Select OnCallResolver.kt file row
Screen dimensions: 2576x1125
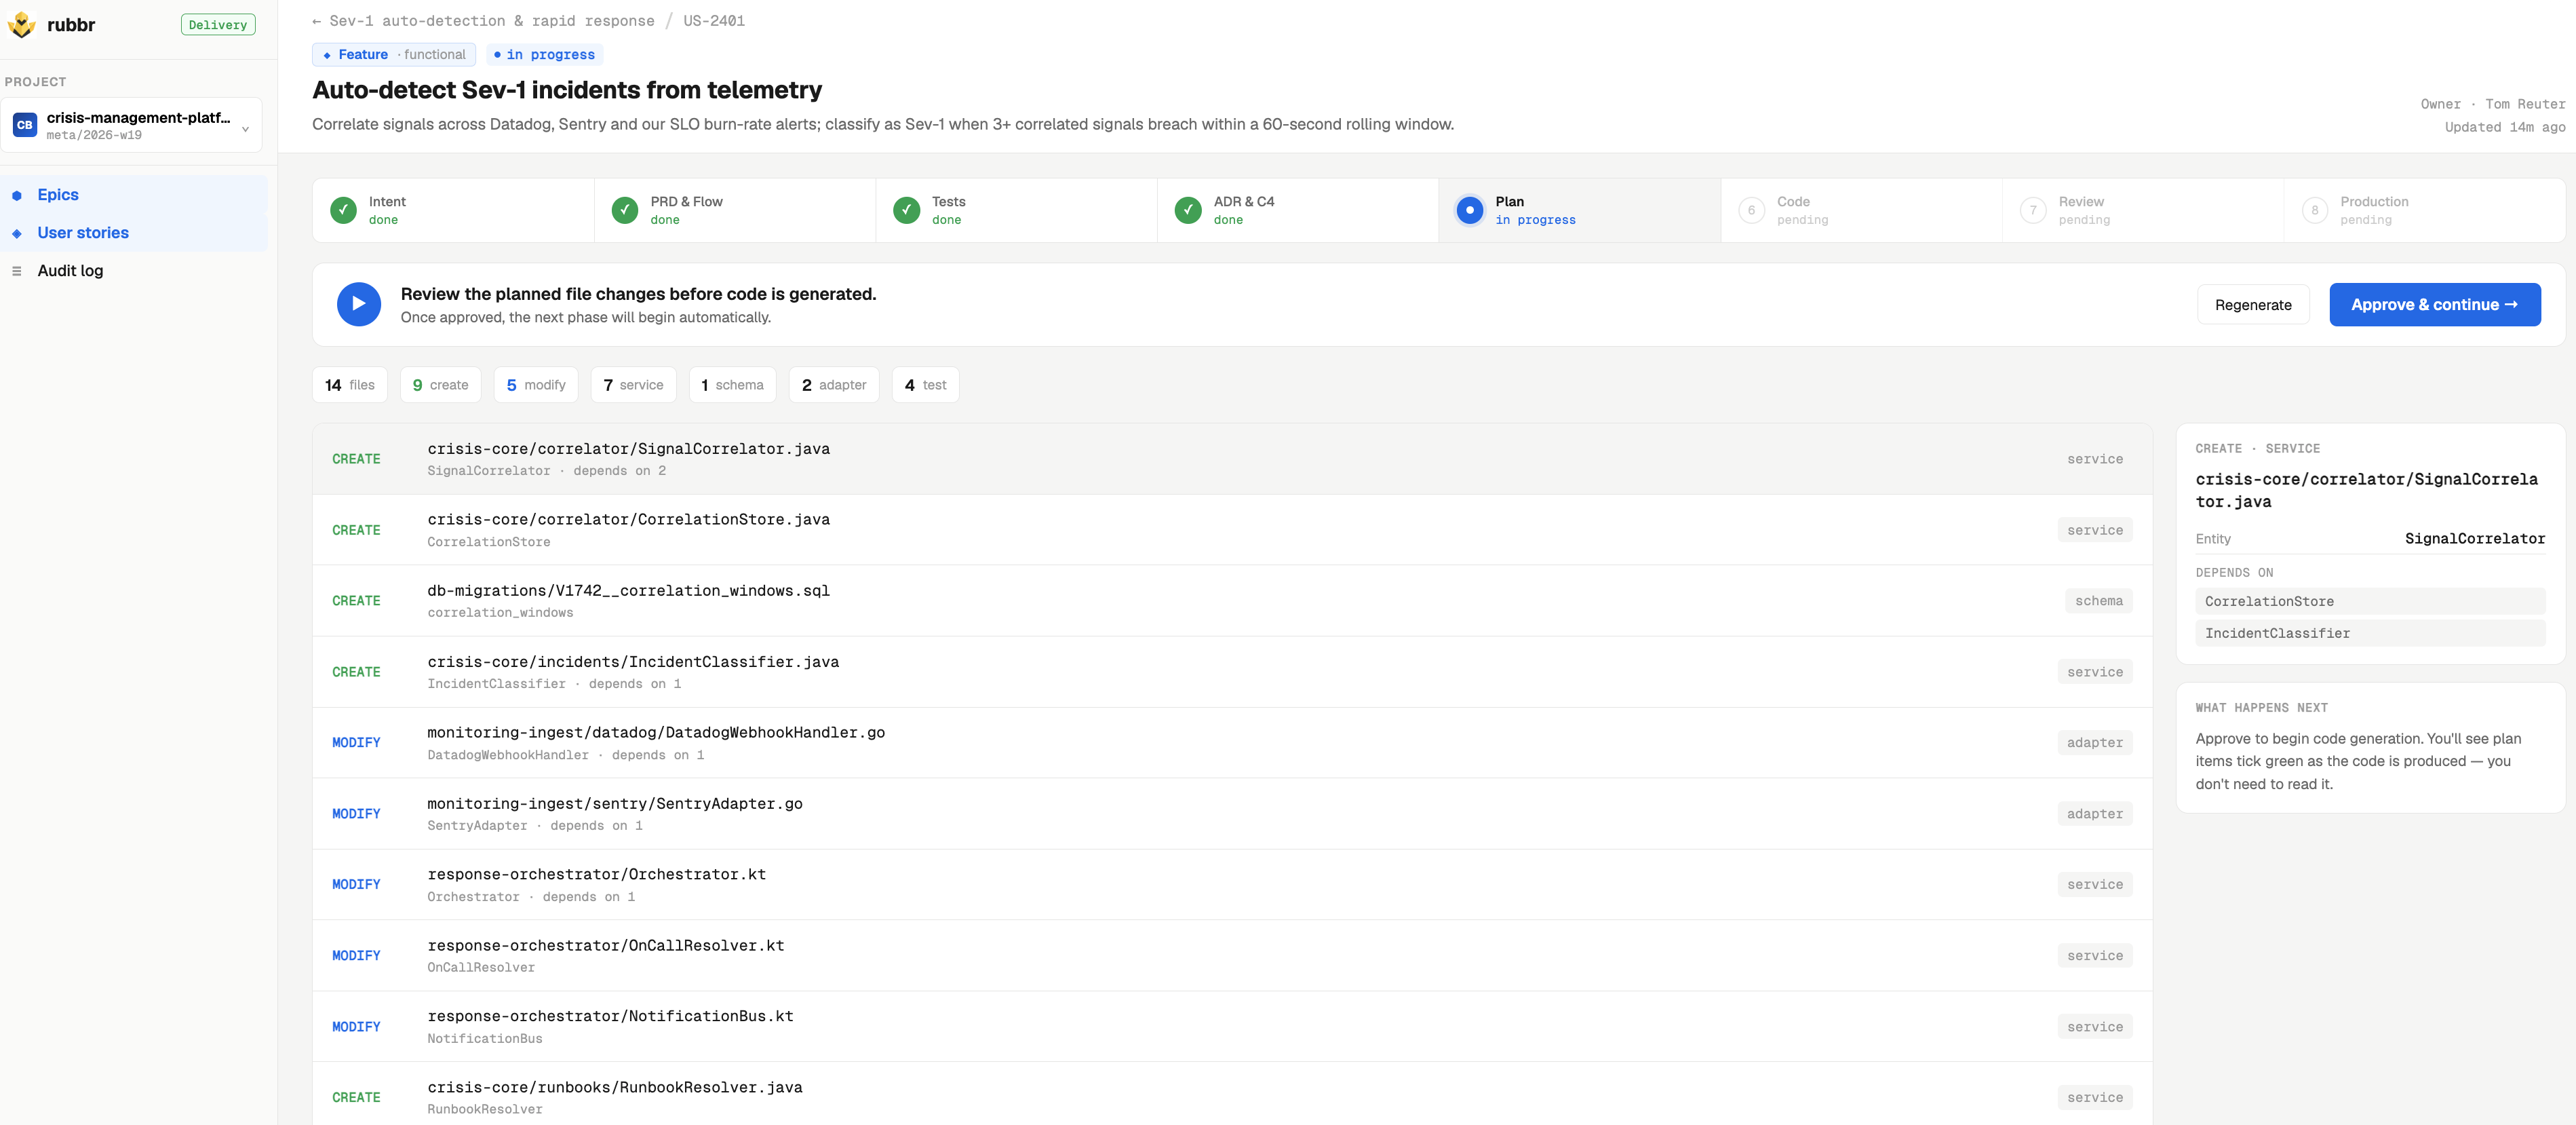click(1232, 956)
